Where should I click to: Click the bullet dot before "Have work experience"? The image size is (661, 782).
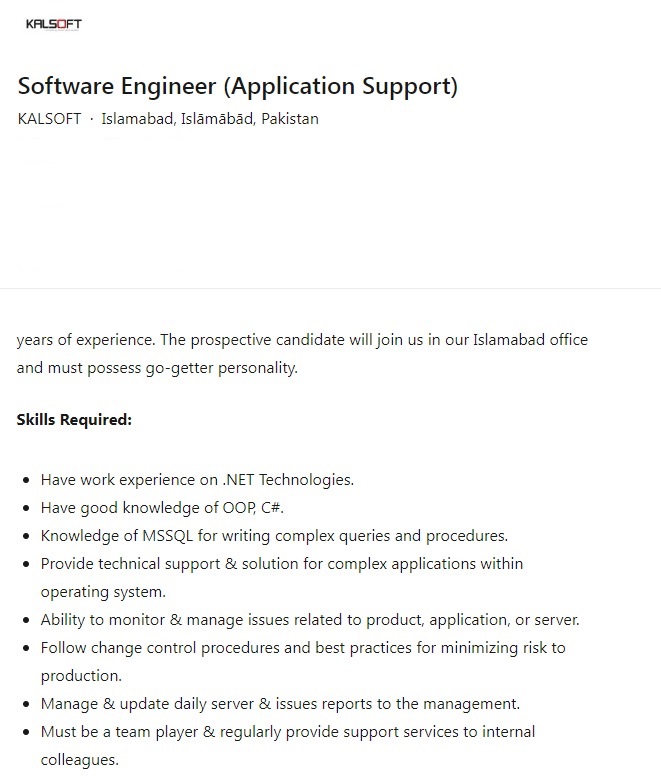click(x=25, y=480)
